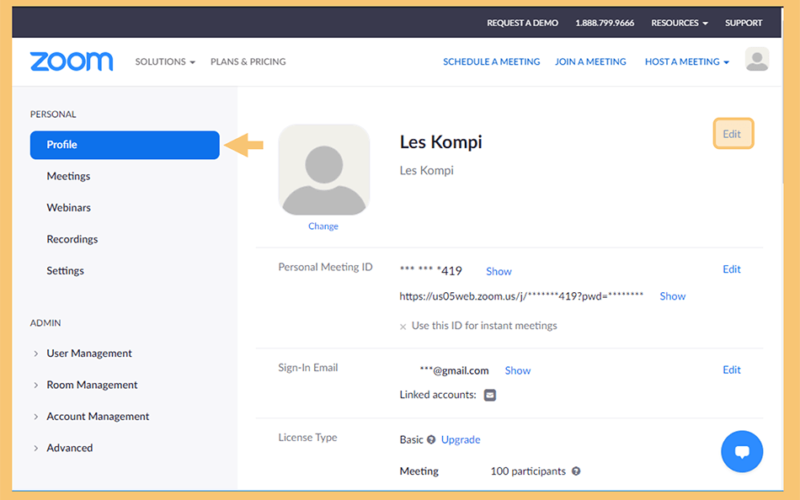Select Profile in the sidebar

coord(124,145)
